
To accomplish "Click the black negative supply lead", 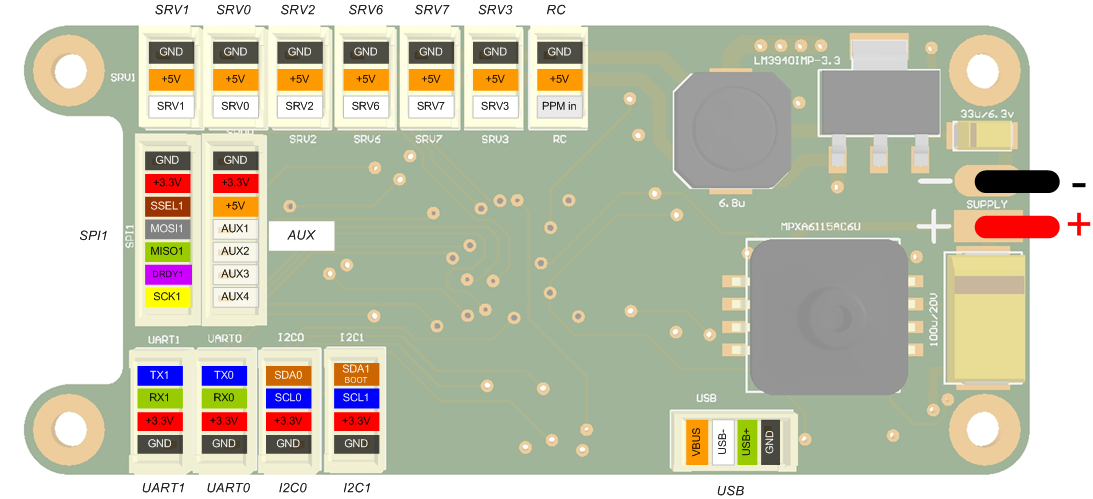I will click(x=1017, y=181).
